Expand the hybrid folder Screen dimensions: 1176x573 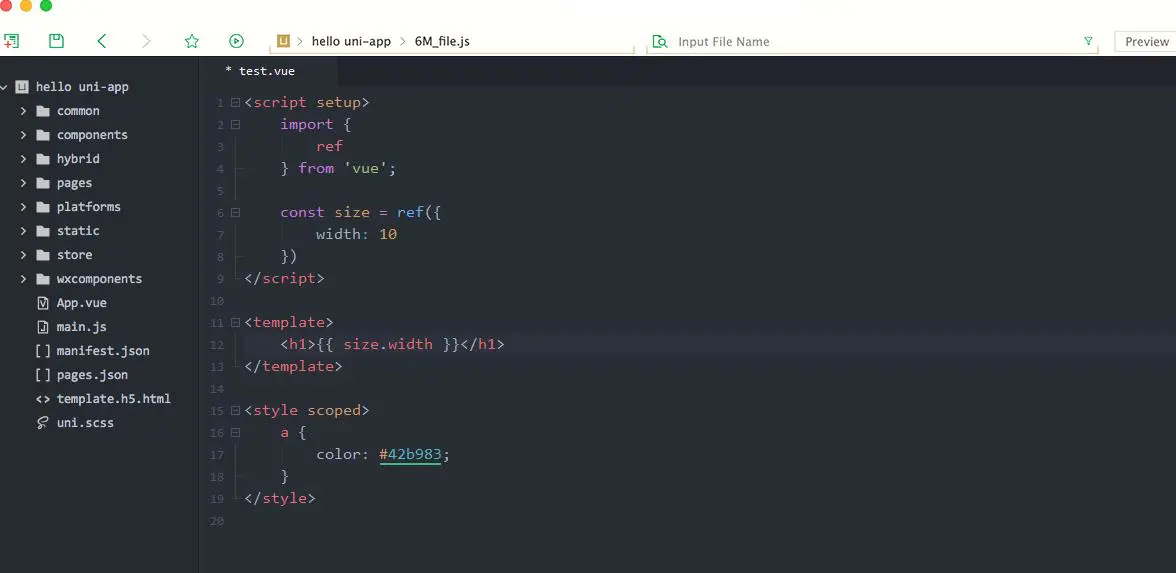23,159
